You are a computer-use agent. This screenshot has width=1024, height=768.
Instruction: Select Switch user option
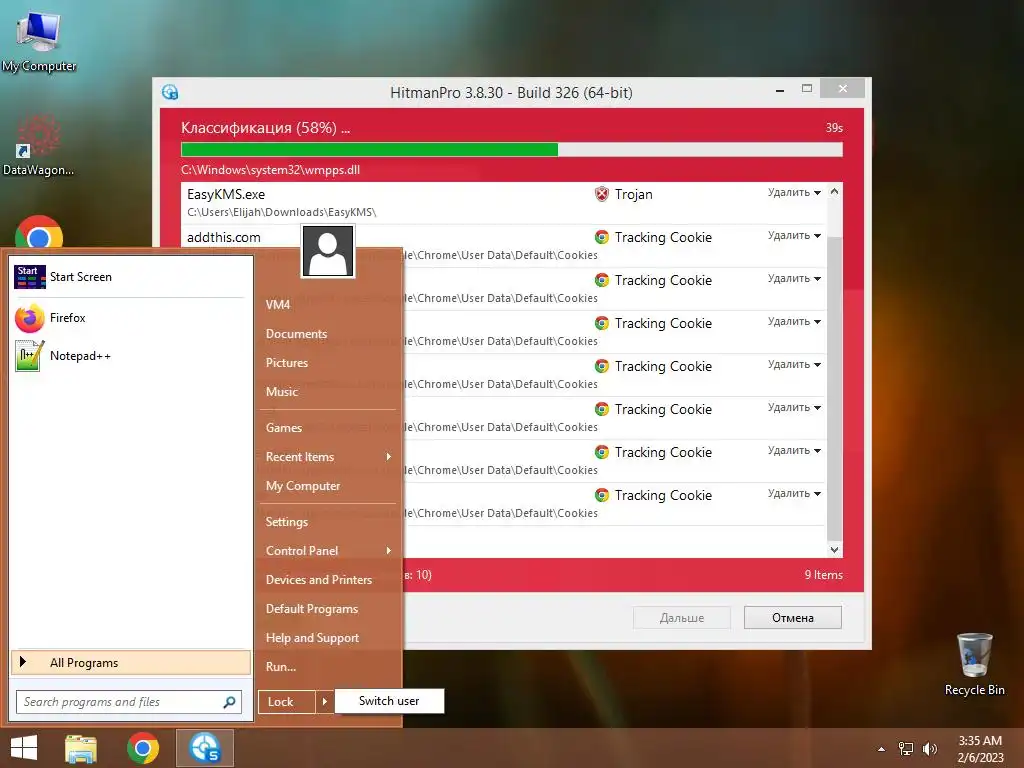click(389, 701)
